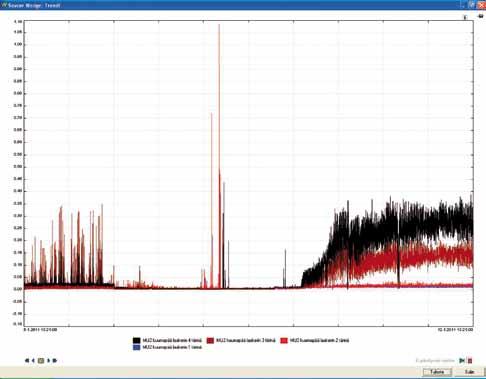Image resolution: width=486 pixels, height=379 pixels.
Task: Jump to the start of the trend (double-left arrow)
Action: 27,360
